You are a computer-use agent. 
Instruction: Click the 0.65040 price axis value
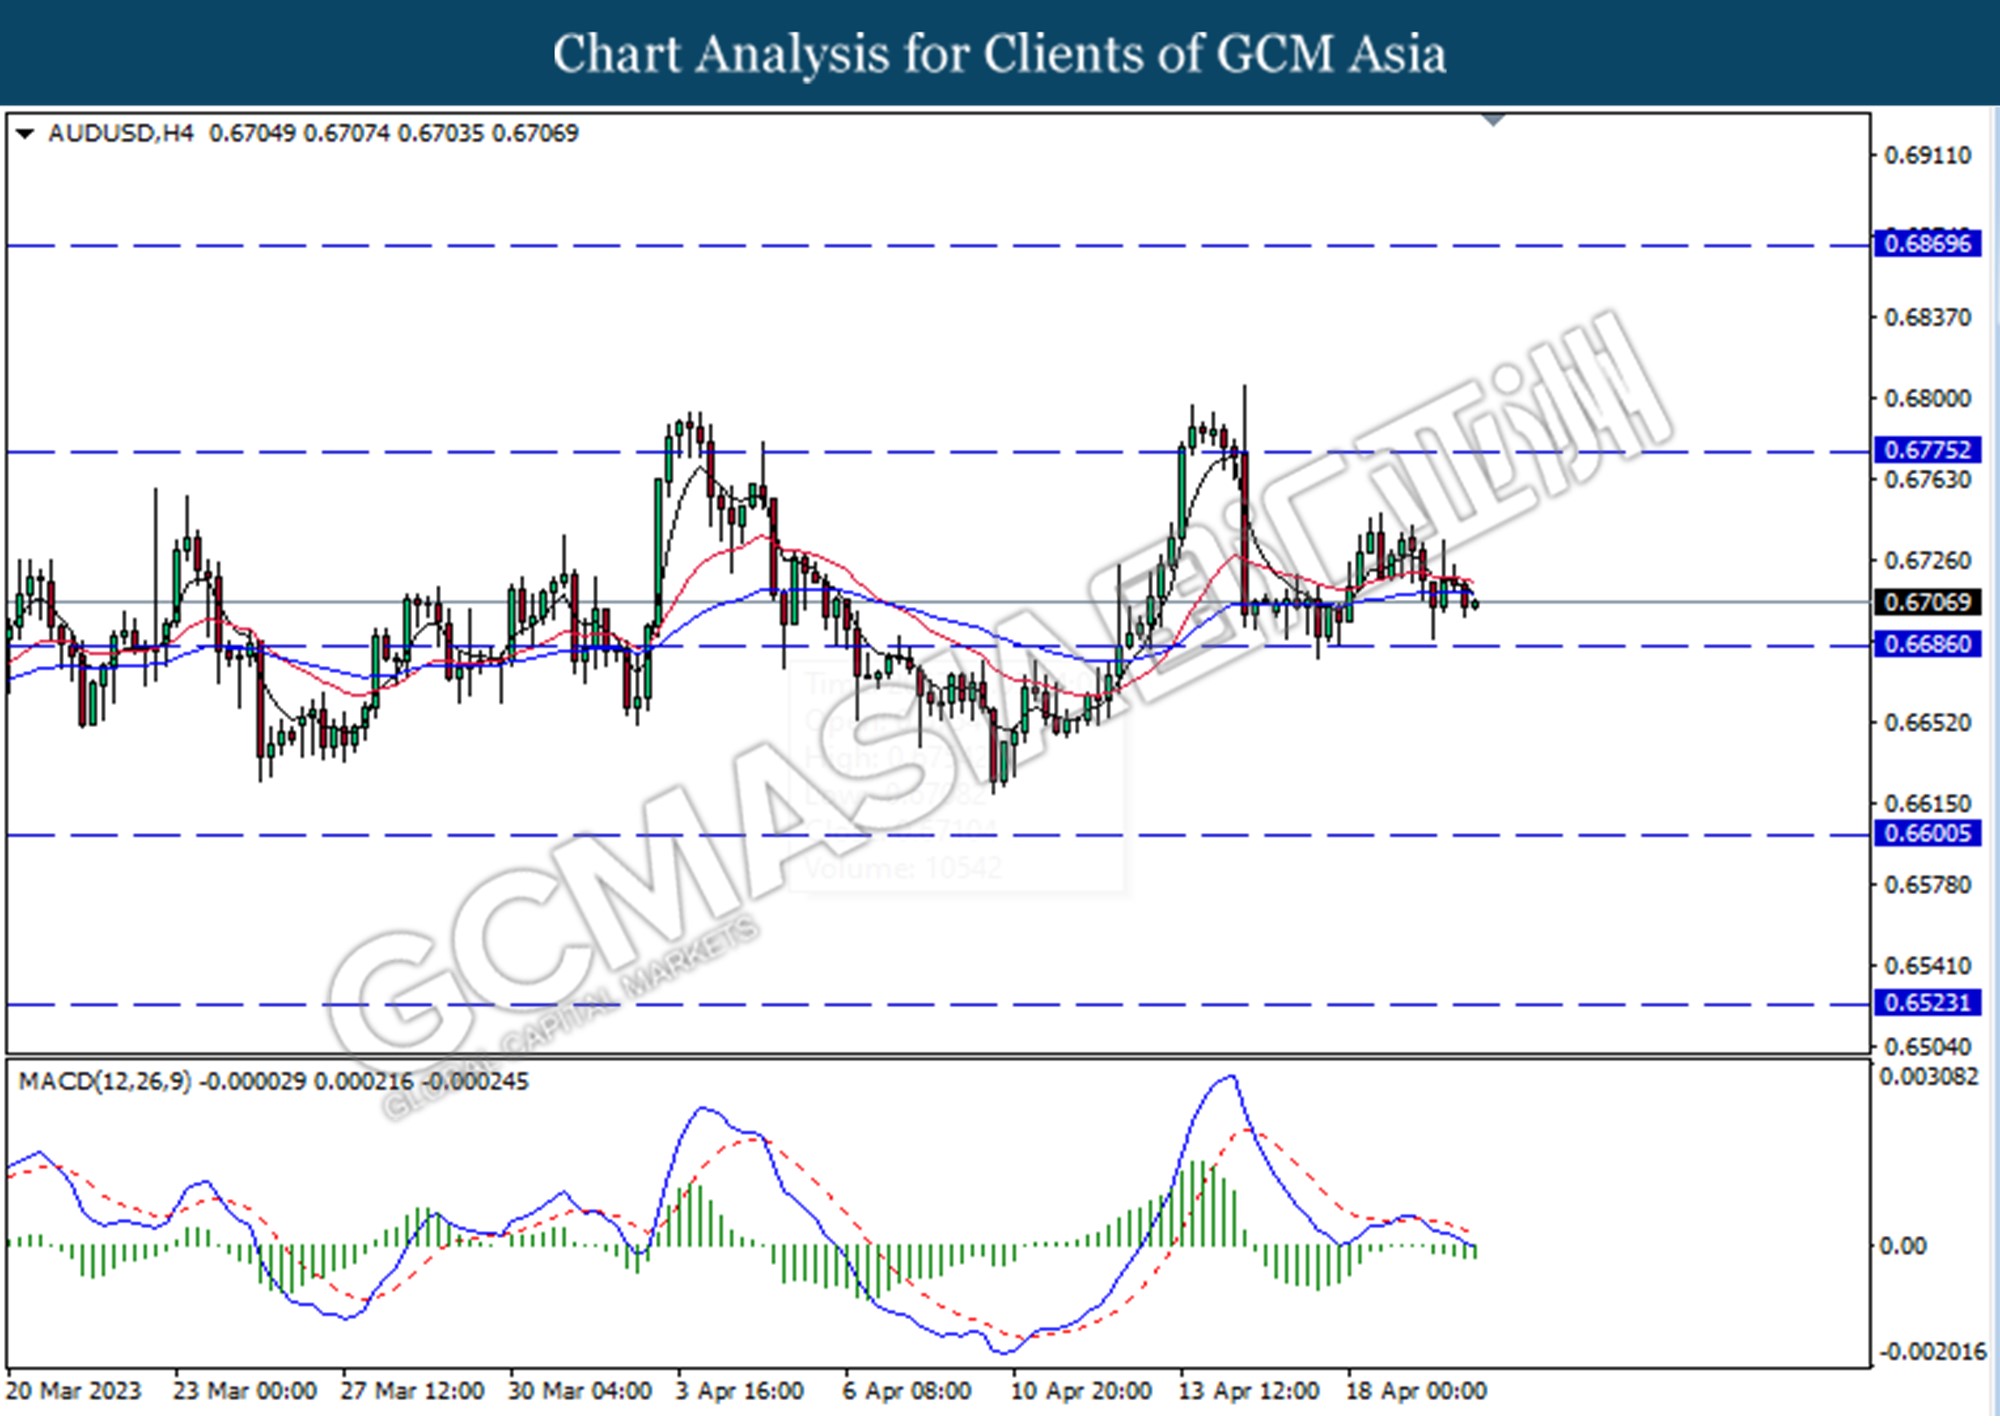(1927, 1046)
